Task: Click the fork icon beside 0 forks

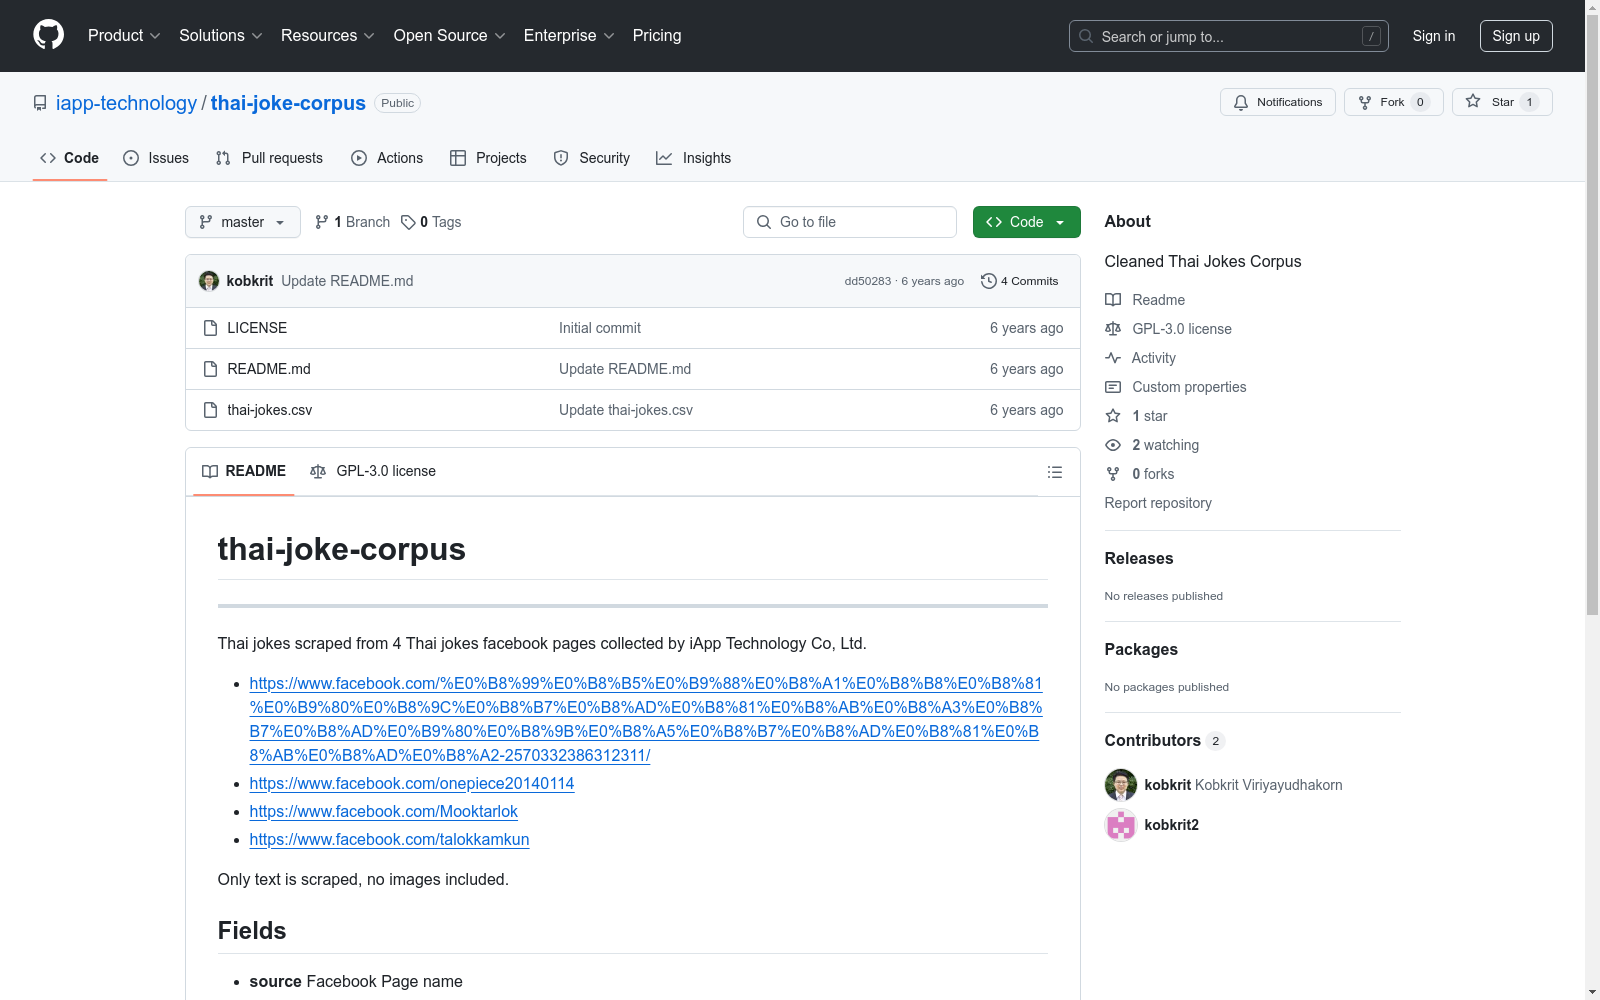Action: (x=1113, y=474)
